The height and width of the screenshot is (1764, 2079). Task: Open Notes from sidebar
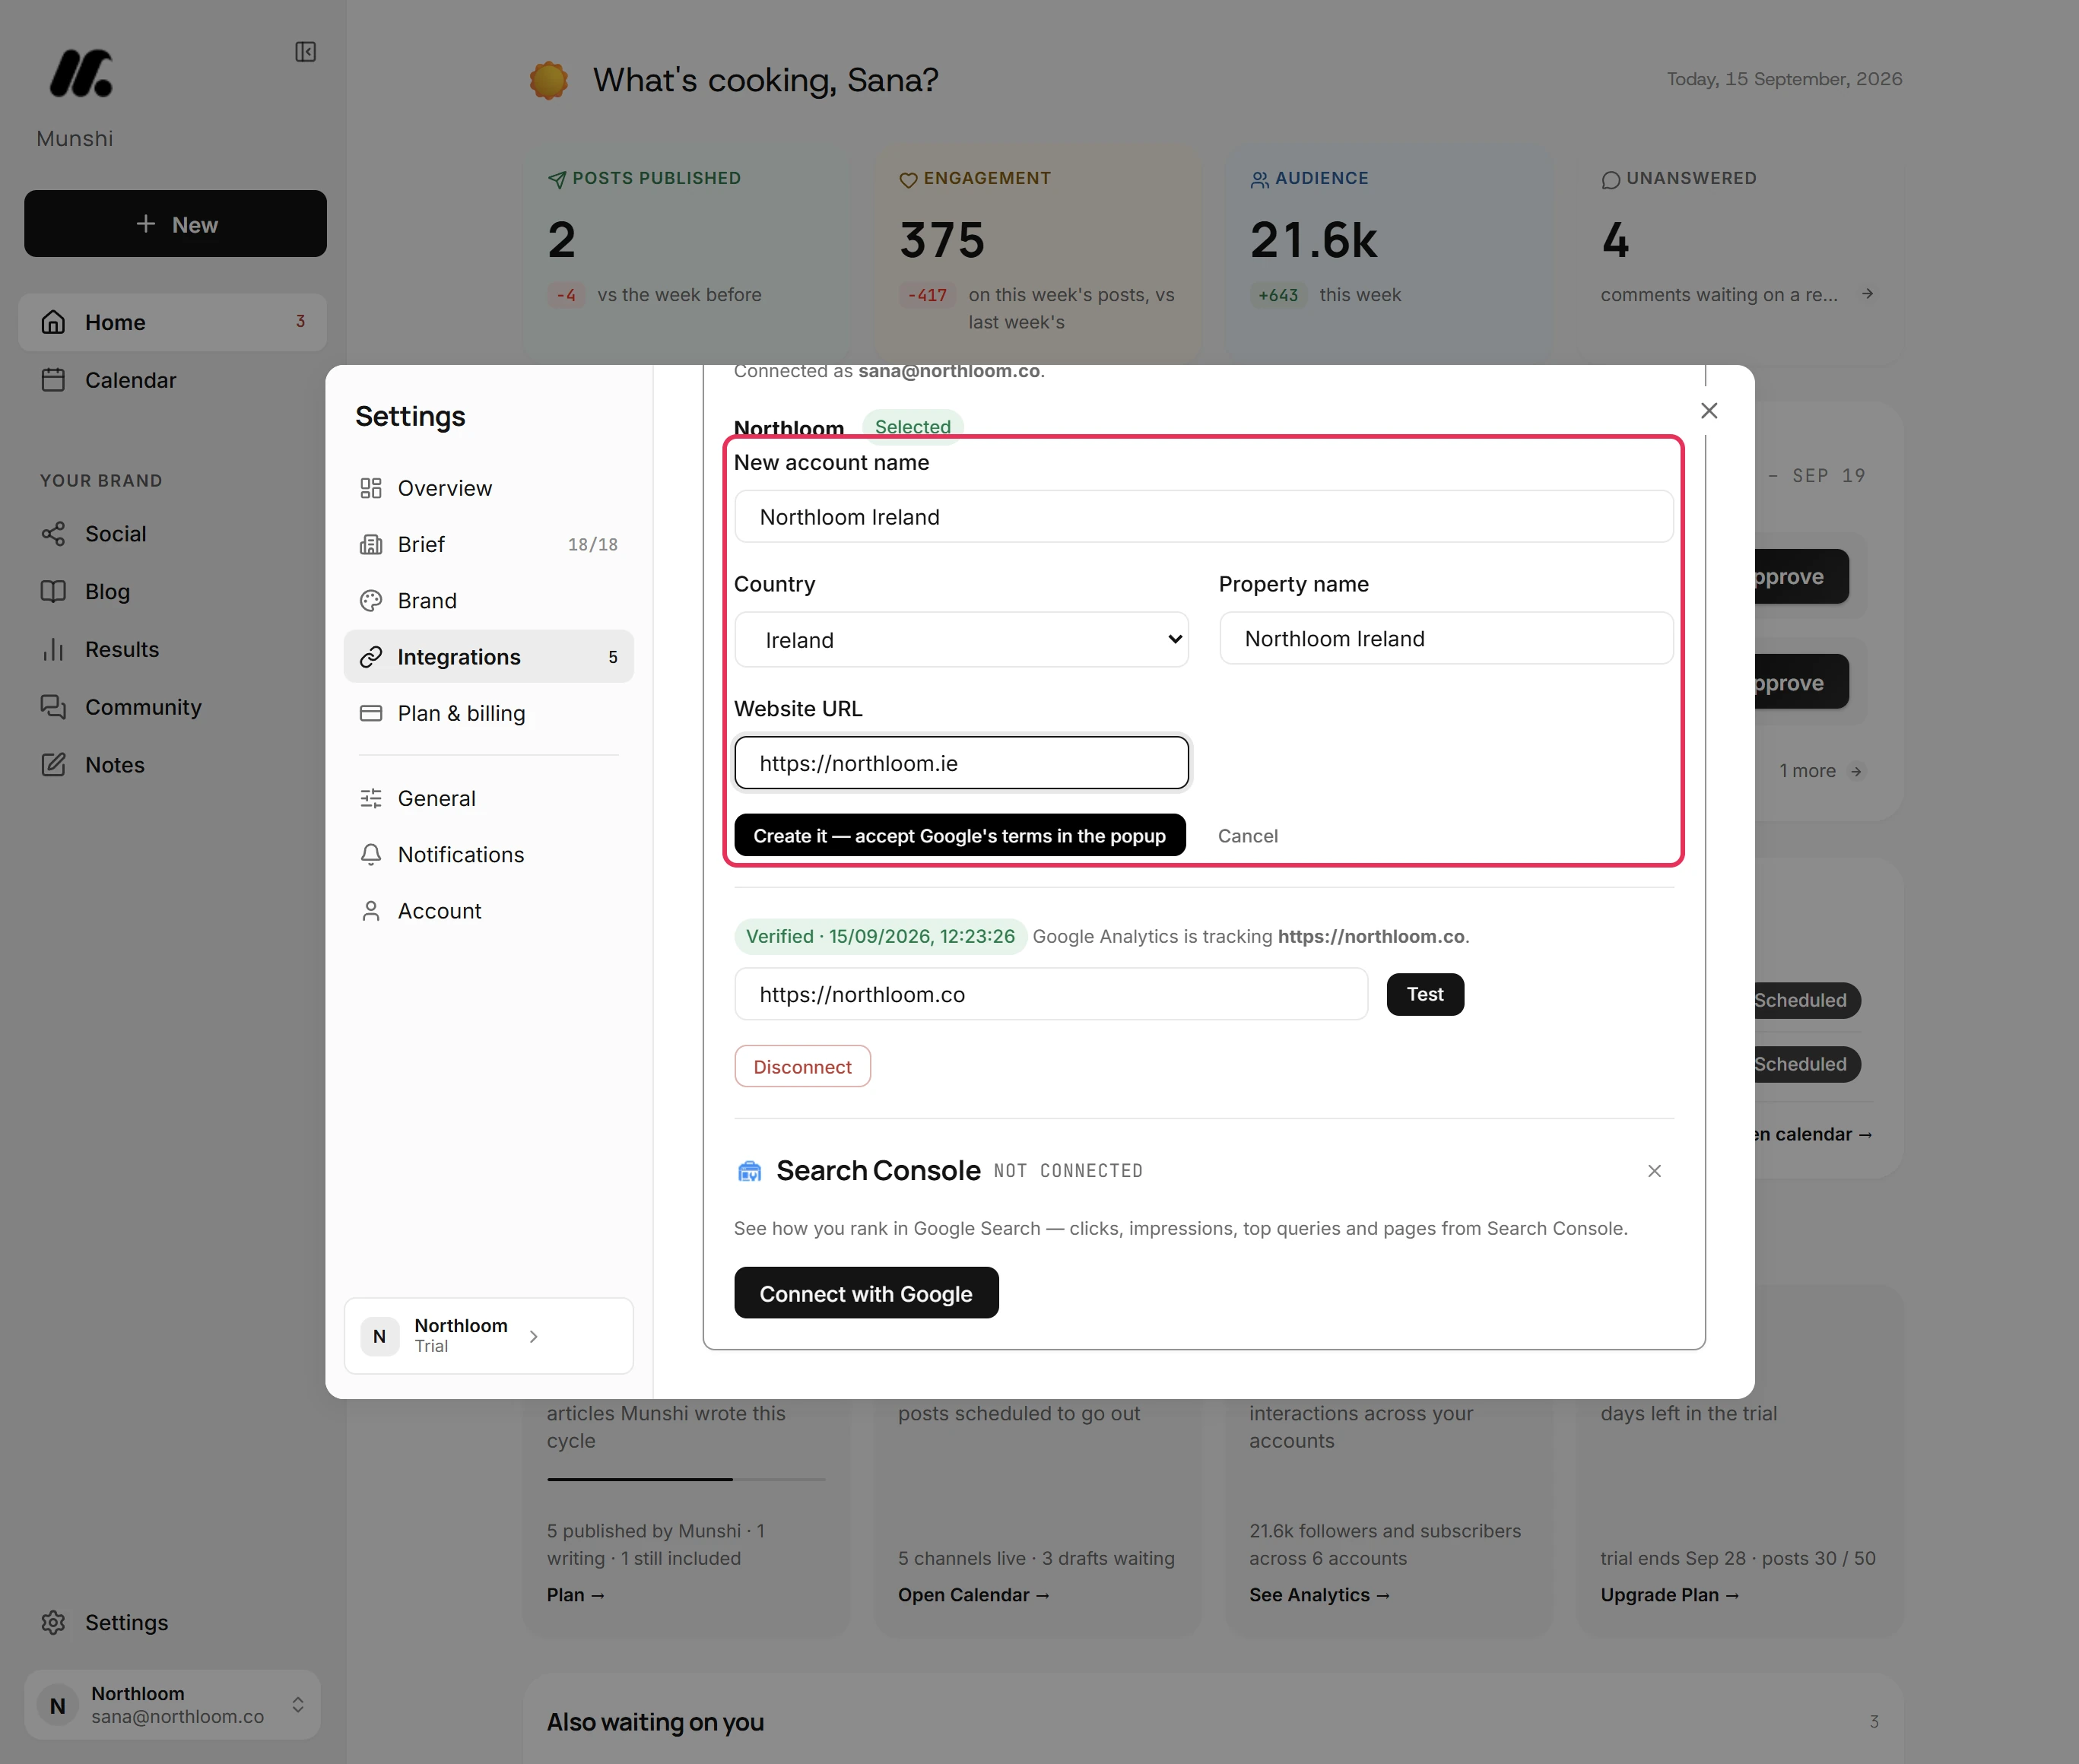(x=173, y=765)
